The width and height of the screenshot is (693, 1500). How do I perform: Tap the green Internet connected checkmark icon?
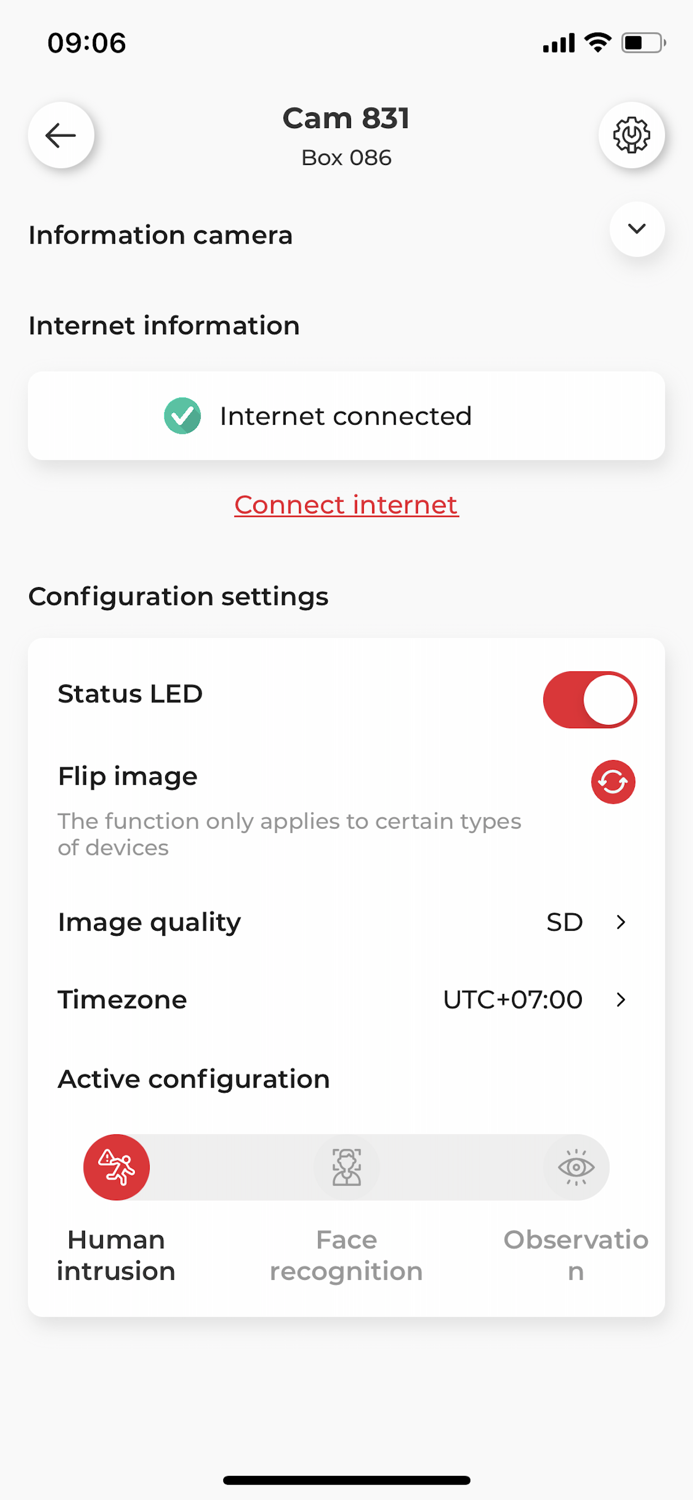point(182,416)
